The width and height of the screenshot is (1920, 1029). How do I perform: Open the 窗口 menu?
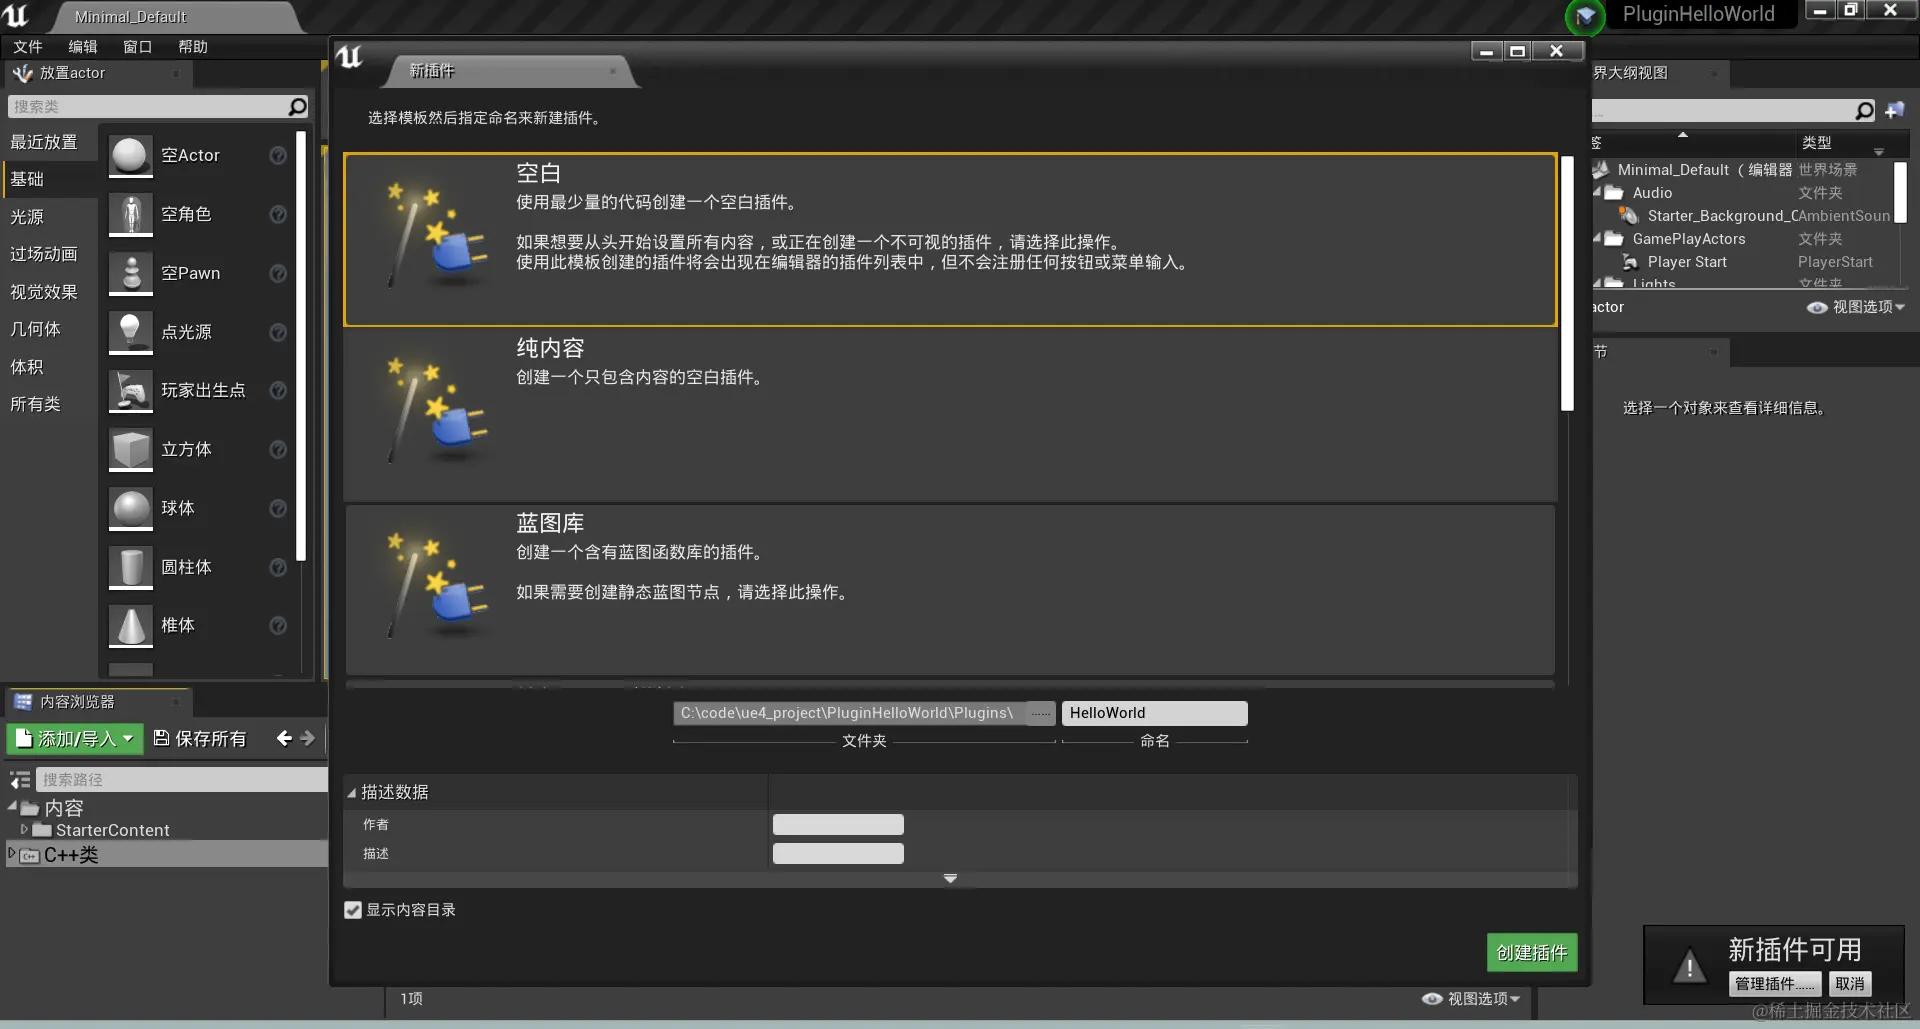137,47
